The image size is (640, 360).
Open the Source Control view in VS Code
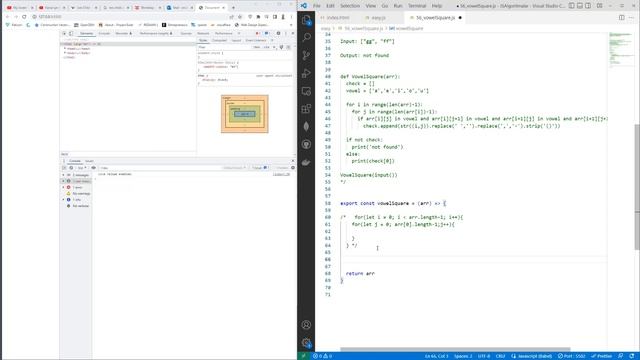[x=306, y=55]
